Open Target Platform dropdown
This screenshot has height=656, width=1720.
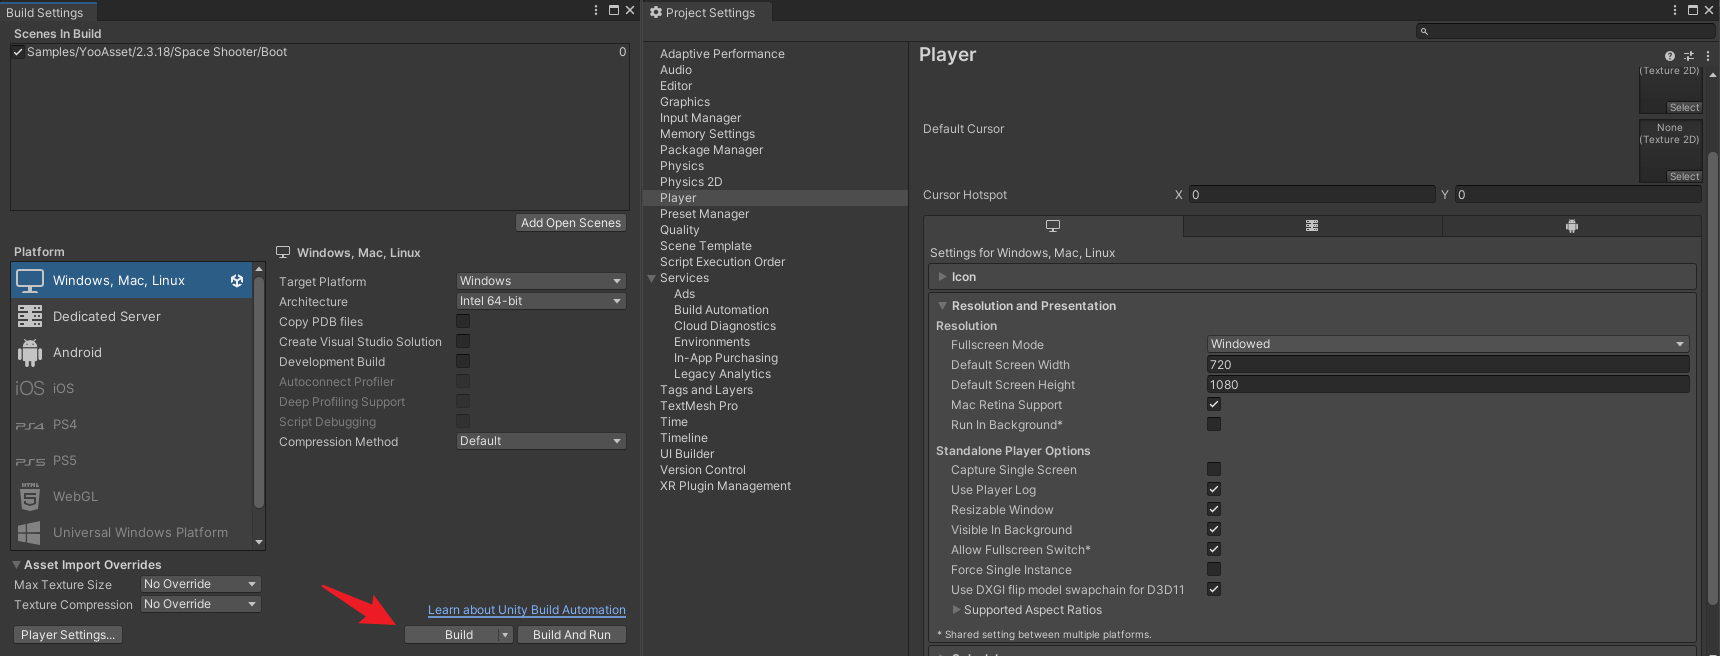[541, 281]
